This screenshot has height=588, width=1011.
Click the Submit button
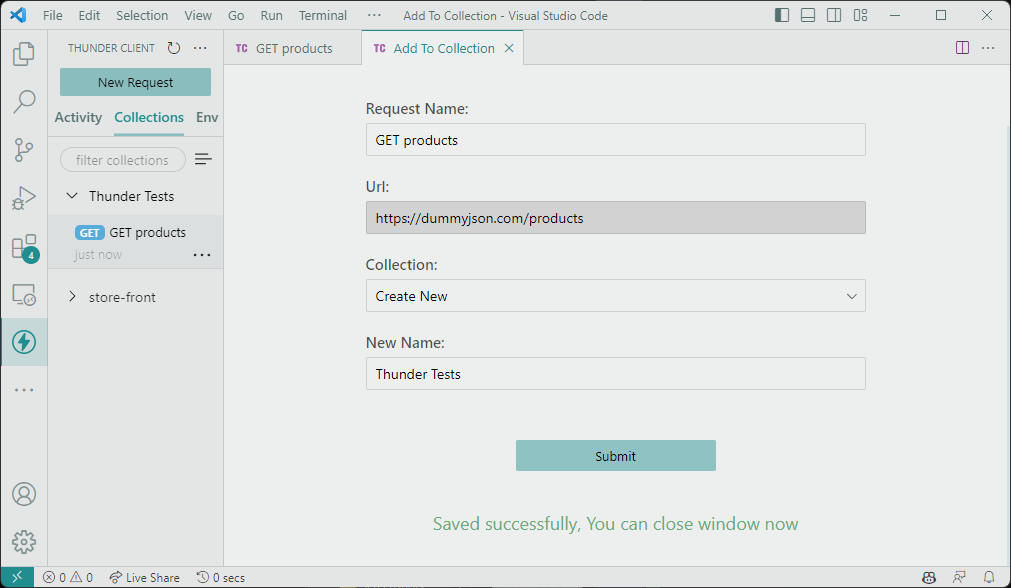[615, 456]
